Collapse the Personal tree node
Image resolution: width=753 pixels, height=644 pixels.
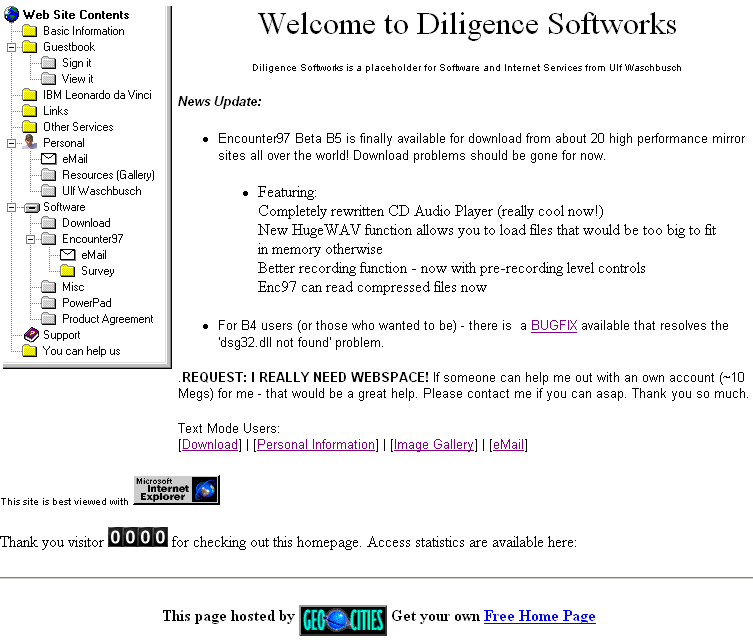pyautogui.click(x=11, y=143)
